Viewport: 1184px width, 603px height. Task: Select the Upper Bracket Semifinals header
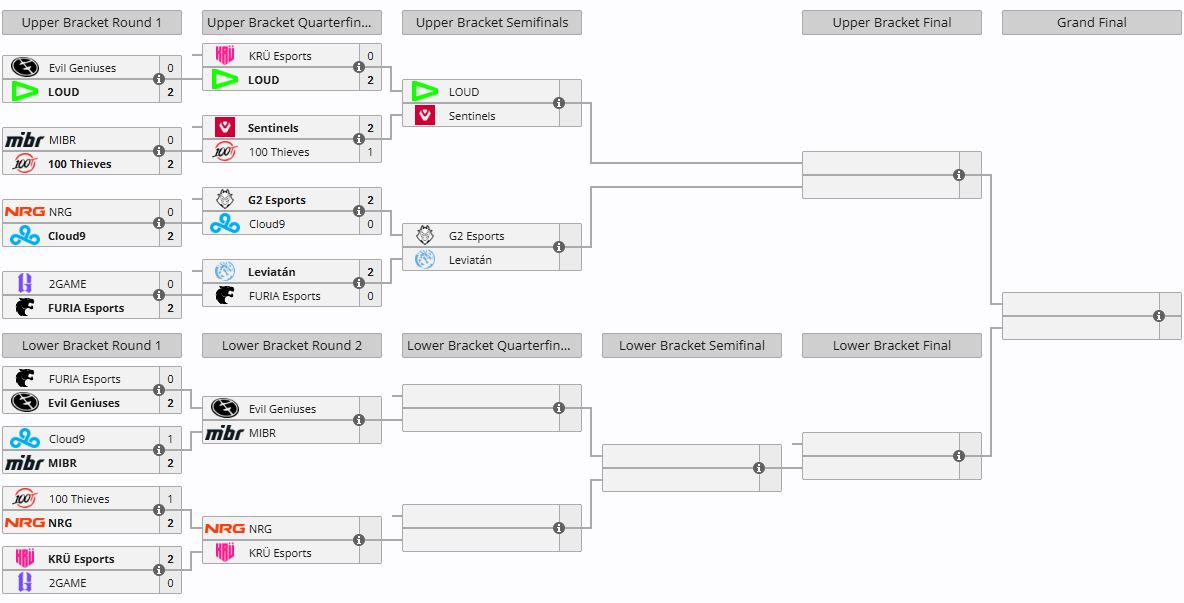point(492,23)
